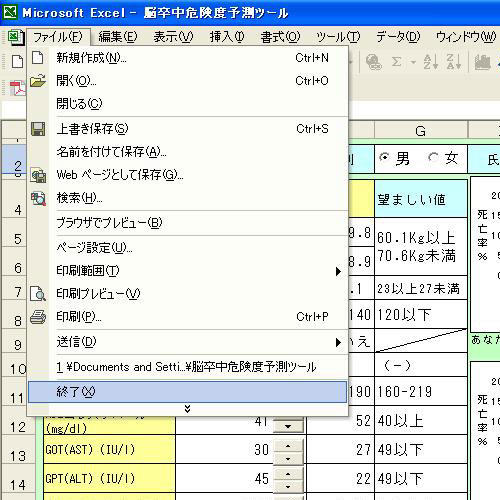
Task: Click the floppy disk icon beside 上書き保存
Action: point(38,129)
